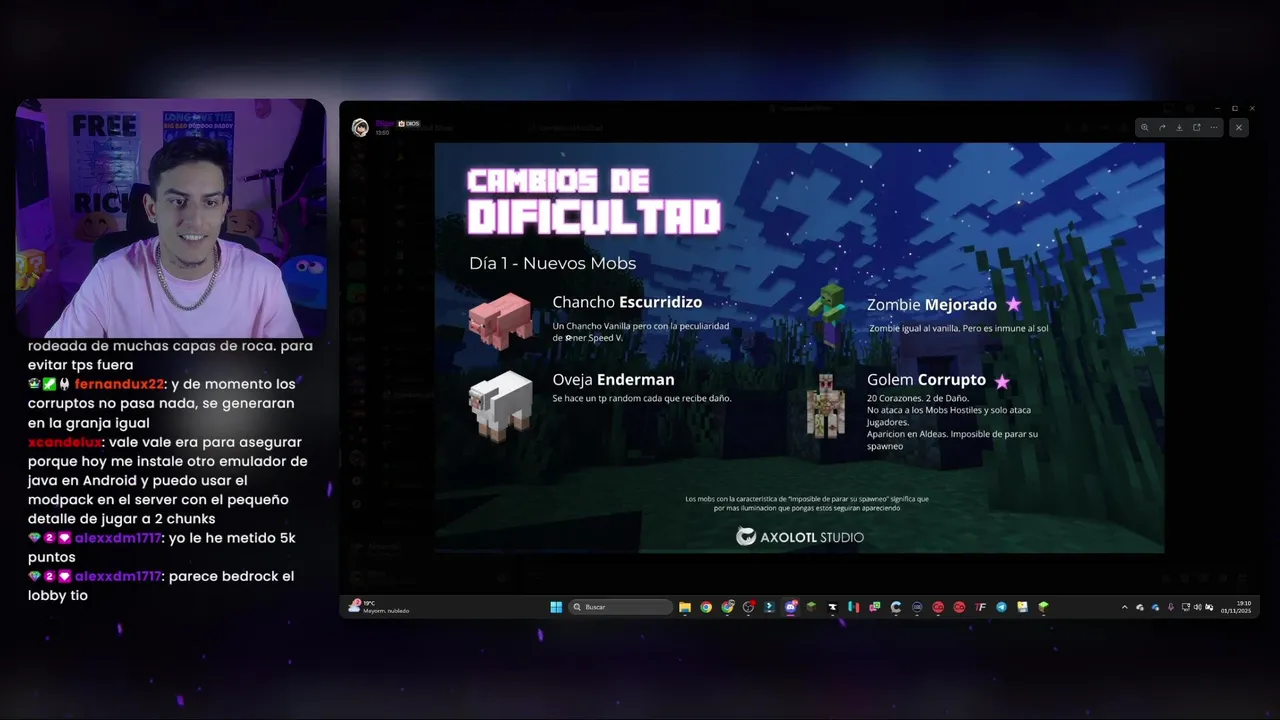Screen dimensions: 1280x720
Task: Open the TF taskbar app icon
Action: click(980, 607)
